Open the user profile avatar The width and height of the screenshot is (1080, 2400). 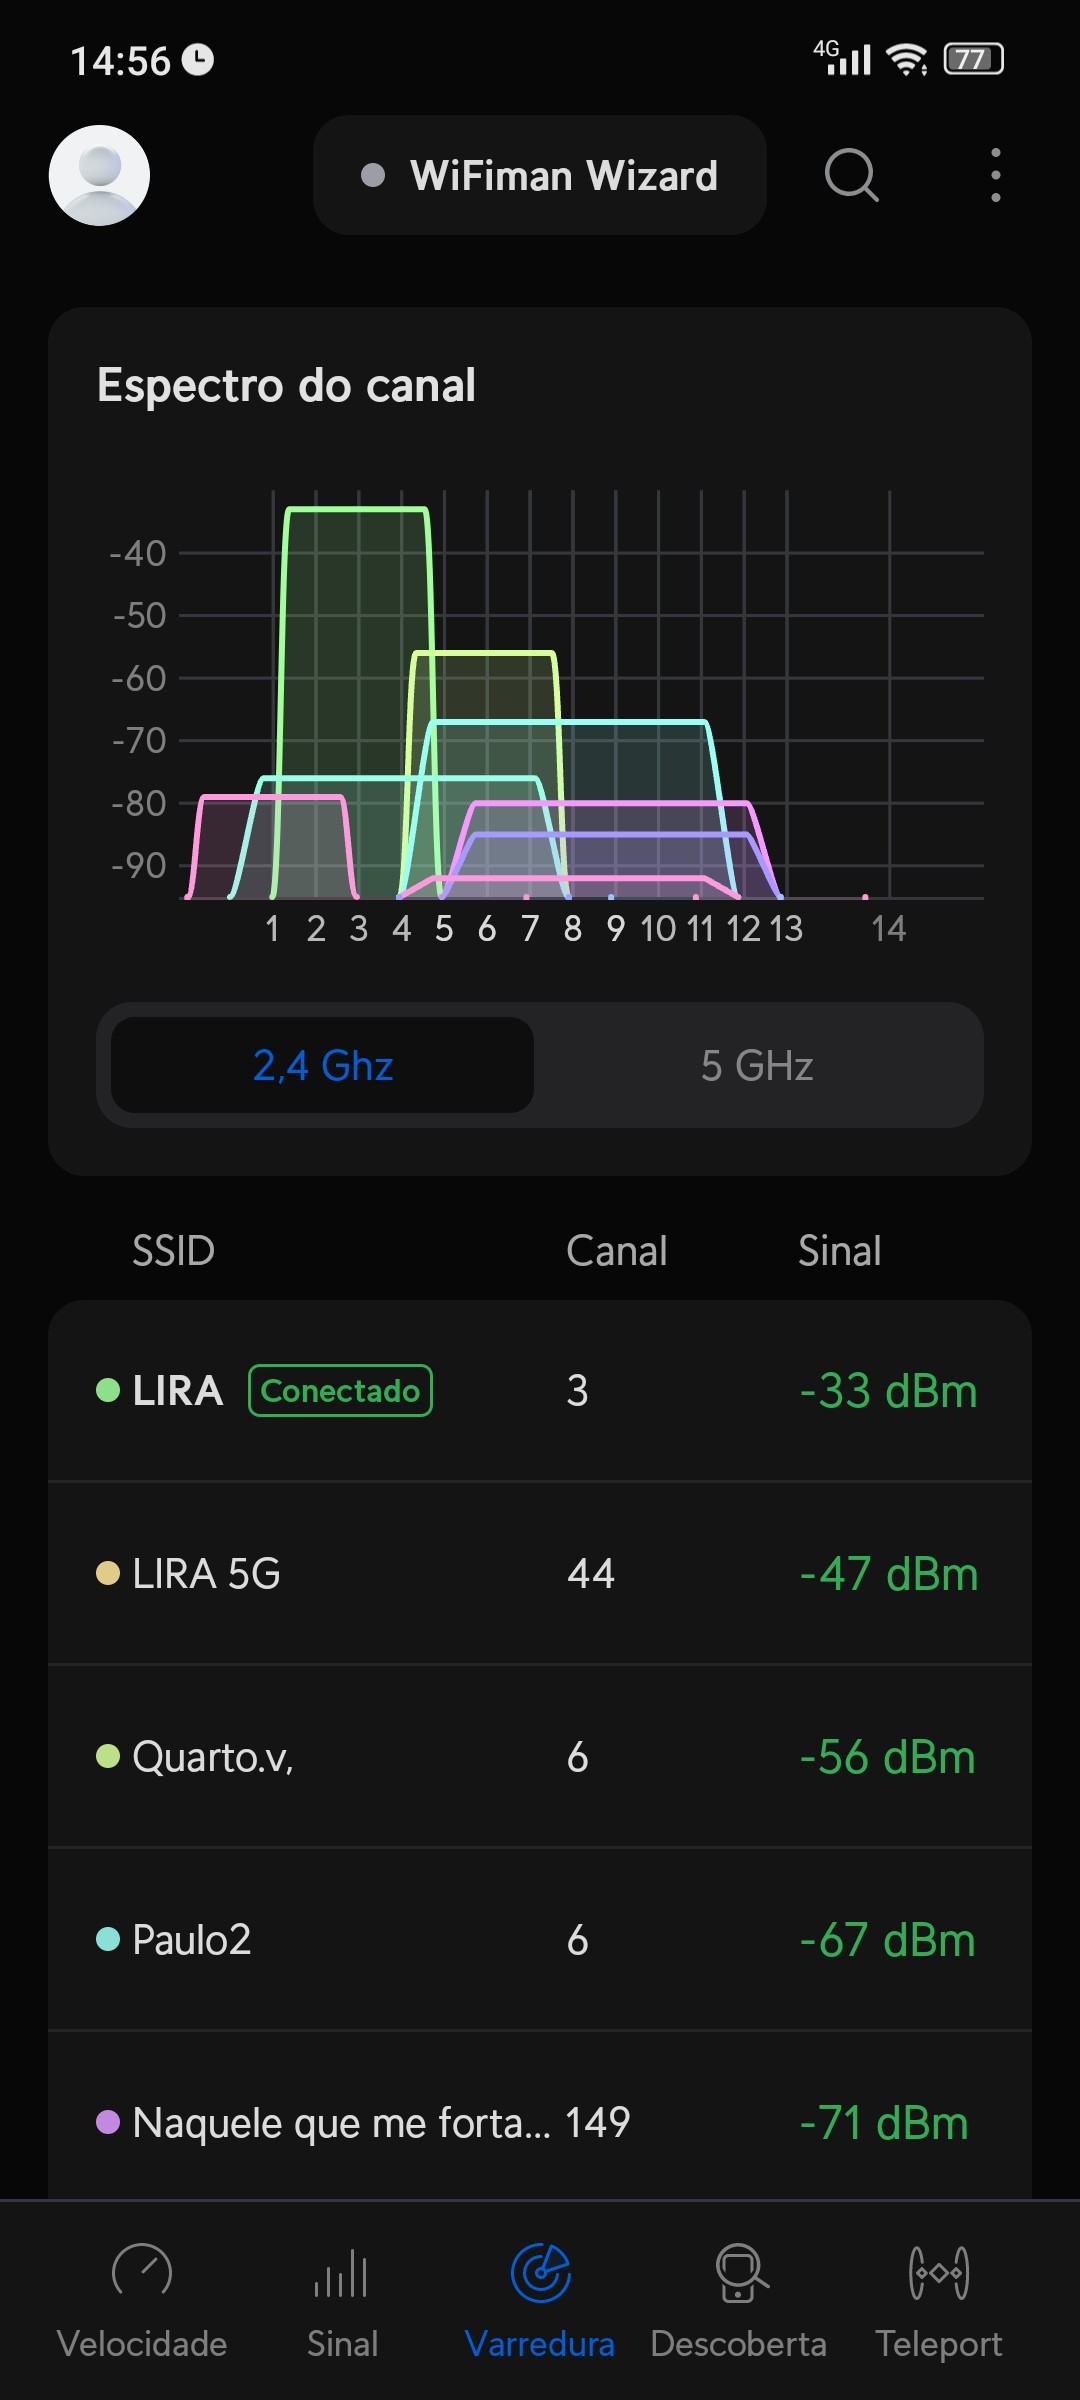[99, 175]
